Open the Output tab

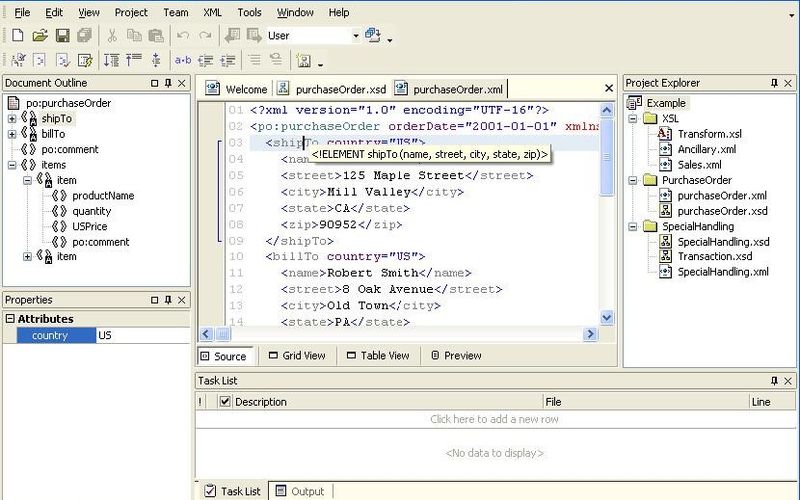[301, 491]
